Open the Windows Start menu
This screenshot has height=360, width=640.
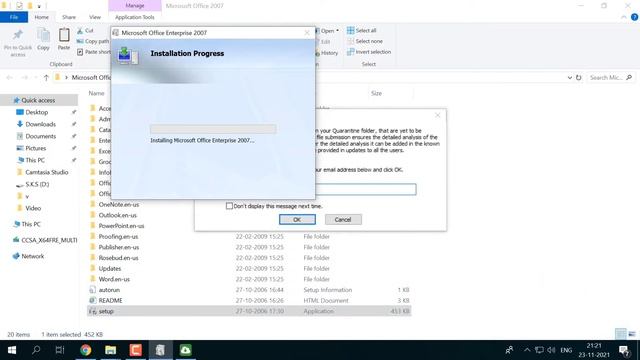click(x=12, y=350)
